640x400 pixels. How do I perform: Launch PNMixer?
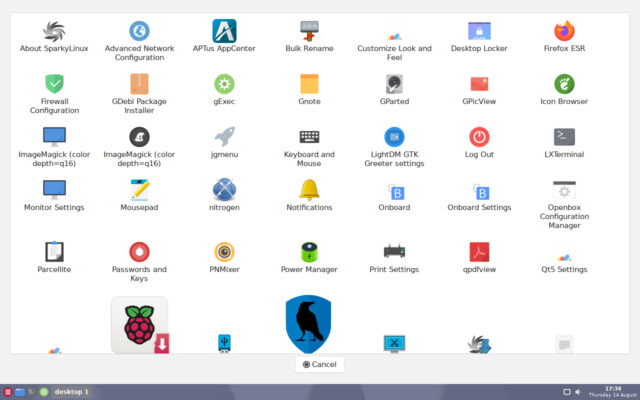224,252
